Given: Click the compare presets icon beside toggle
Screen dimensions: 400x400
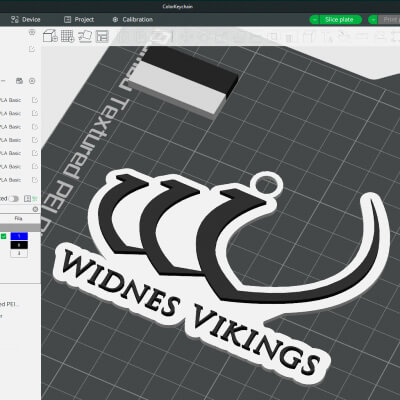Looking at the screenshot, I should 28,199.
